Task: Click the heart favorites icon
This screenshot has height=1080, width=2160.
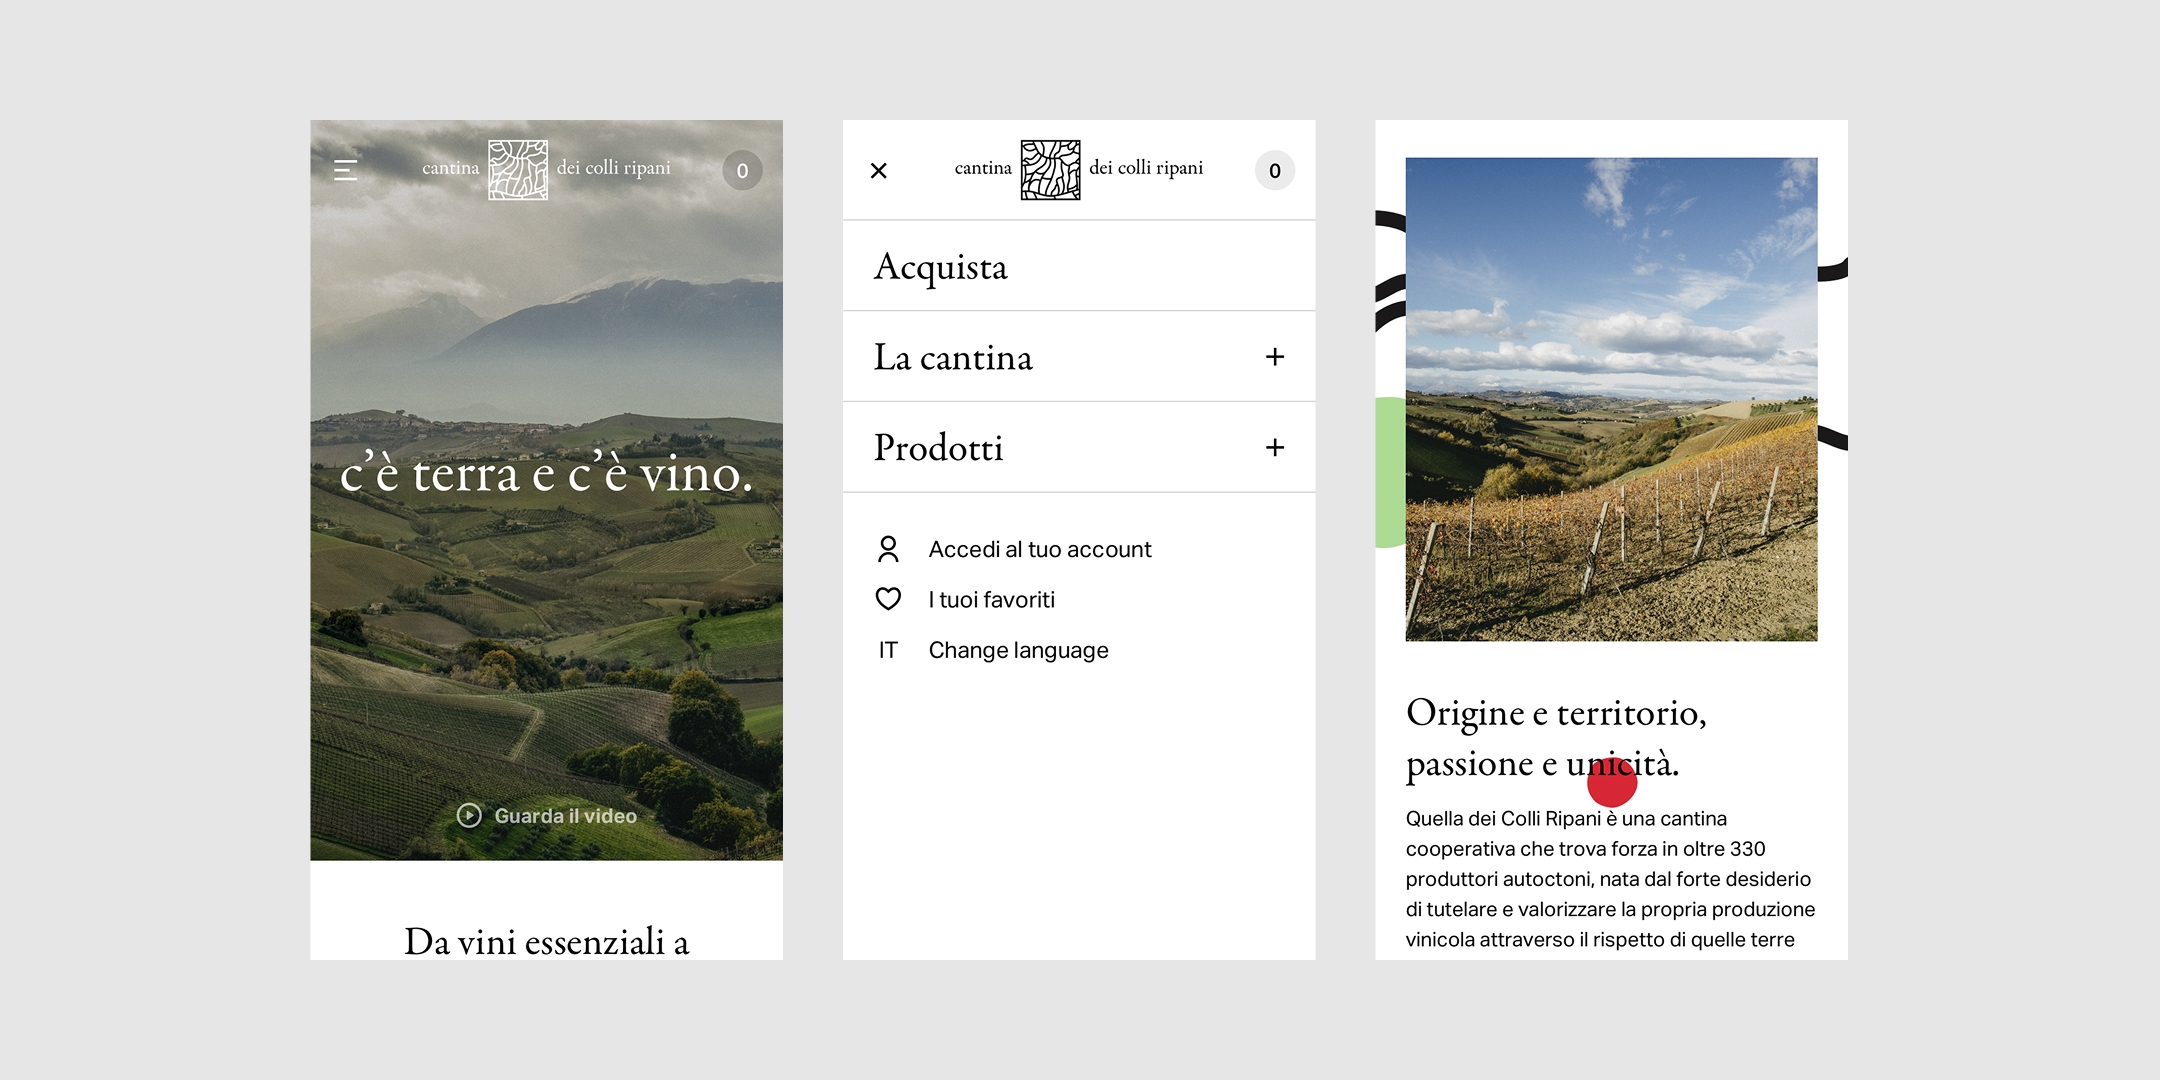Action: point(888,599)
